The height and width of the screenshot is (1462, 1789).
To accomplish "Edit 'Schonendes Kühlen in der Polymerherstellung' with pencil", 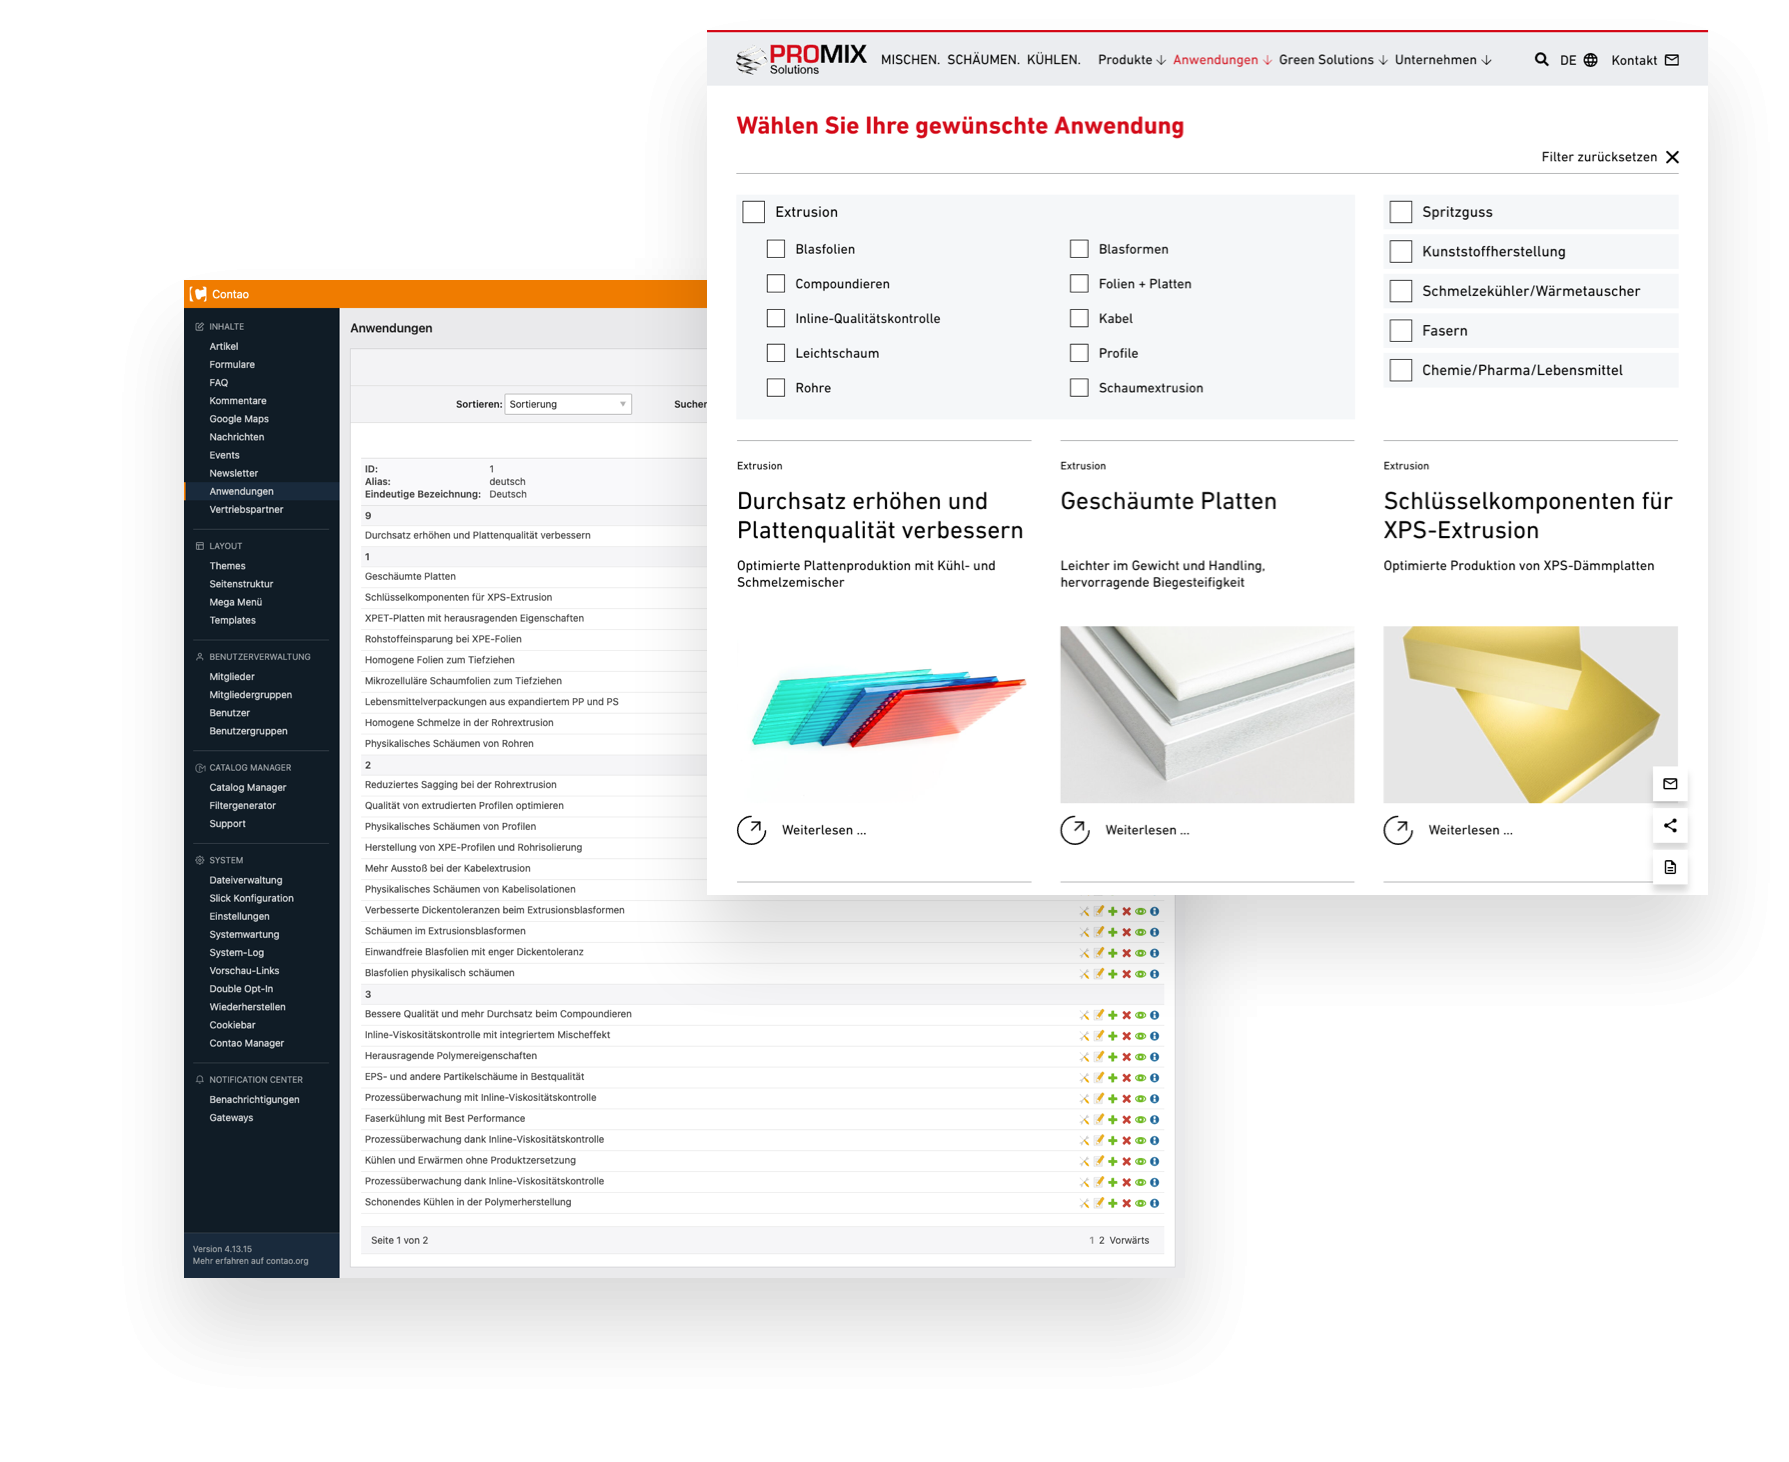I will click(x=1098, y=1203).
